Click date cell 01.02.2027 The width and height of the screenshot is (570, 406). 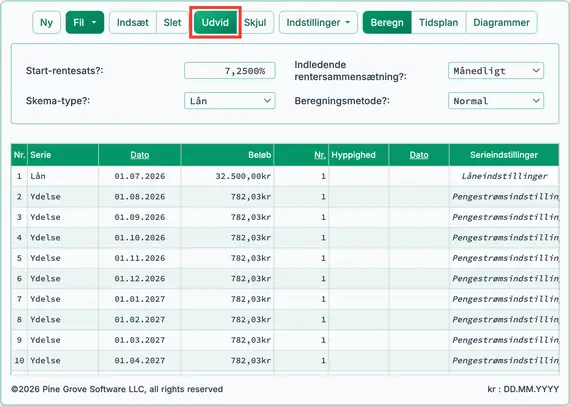click(140, 319)
